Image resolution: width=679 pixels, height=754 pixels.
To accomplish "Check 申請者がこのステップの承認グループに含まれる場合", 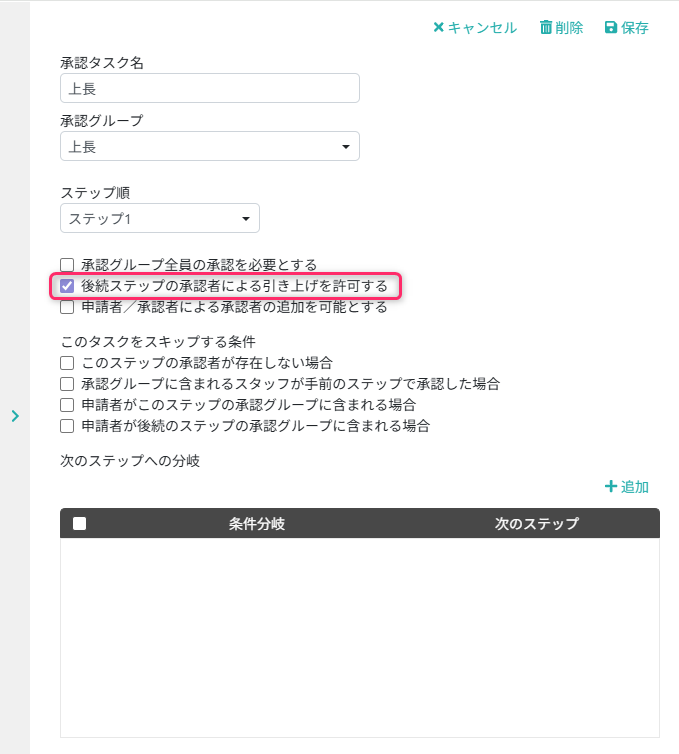I will coord(67,405).
